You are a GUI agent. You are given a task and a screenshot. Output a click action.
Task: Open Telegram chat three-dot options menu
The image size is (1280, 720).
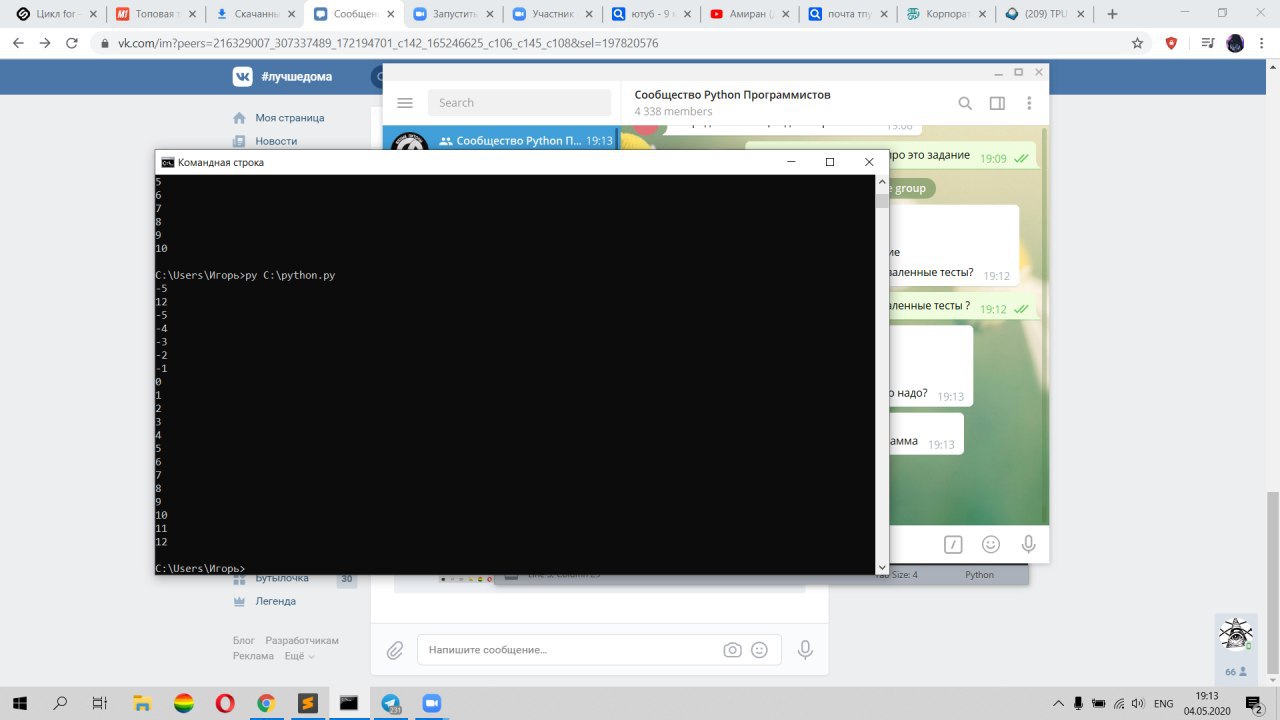tap(1029, 103)
